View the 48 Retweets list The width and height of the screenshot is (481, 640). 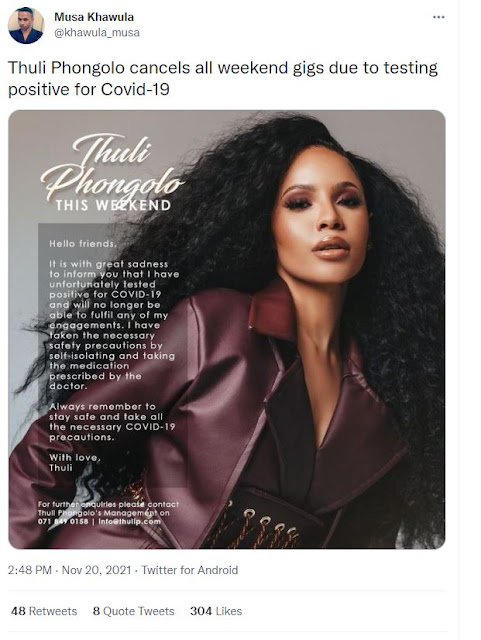point(44,611)
